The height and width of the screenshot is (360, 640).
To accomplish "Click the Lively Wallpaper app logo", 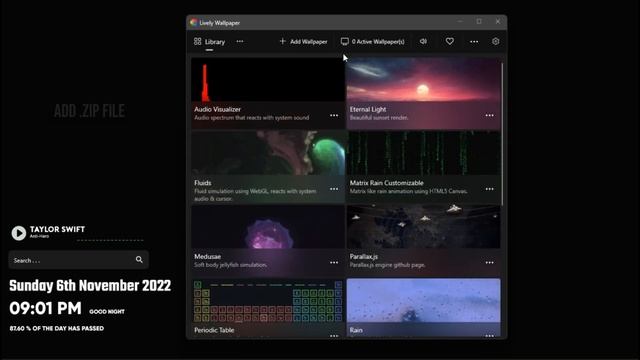I will [193, 22].
